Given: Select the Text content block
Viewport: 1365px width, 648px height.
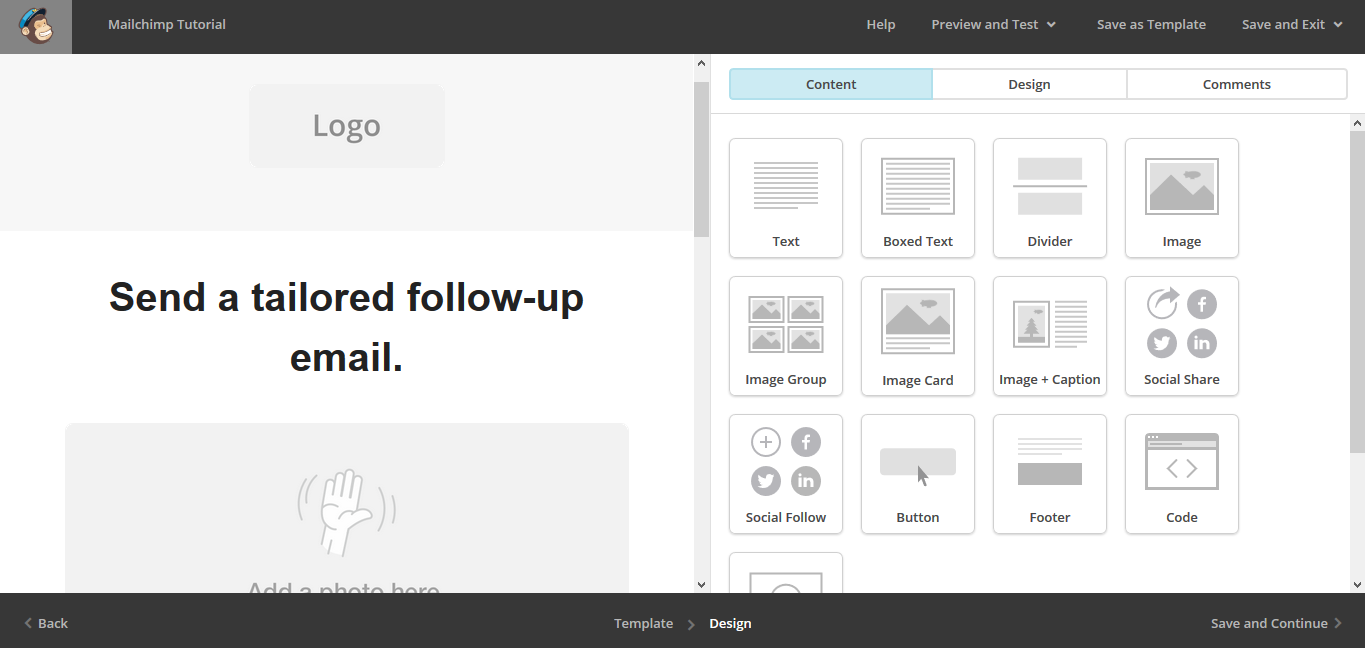Looking at the screenshot, I should 786,198.
